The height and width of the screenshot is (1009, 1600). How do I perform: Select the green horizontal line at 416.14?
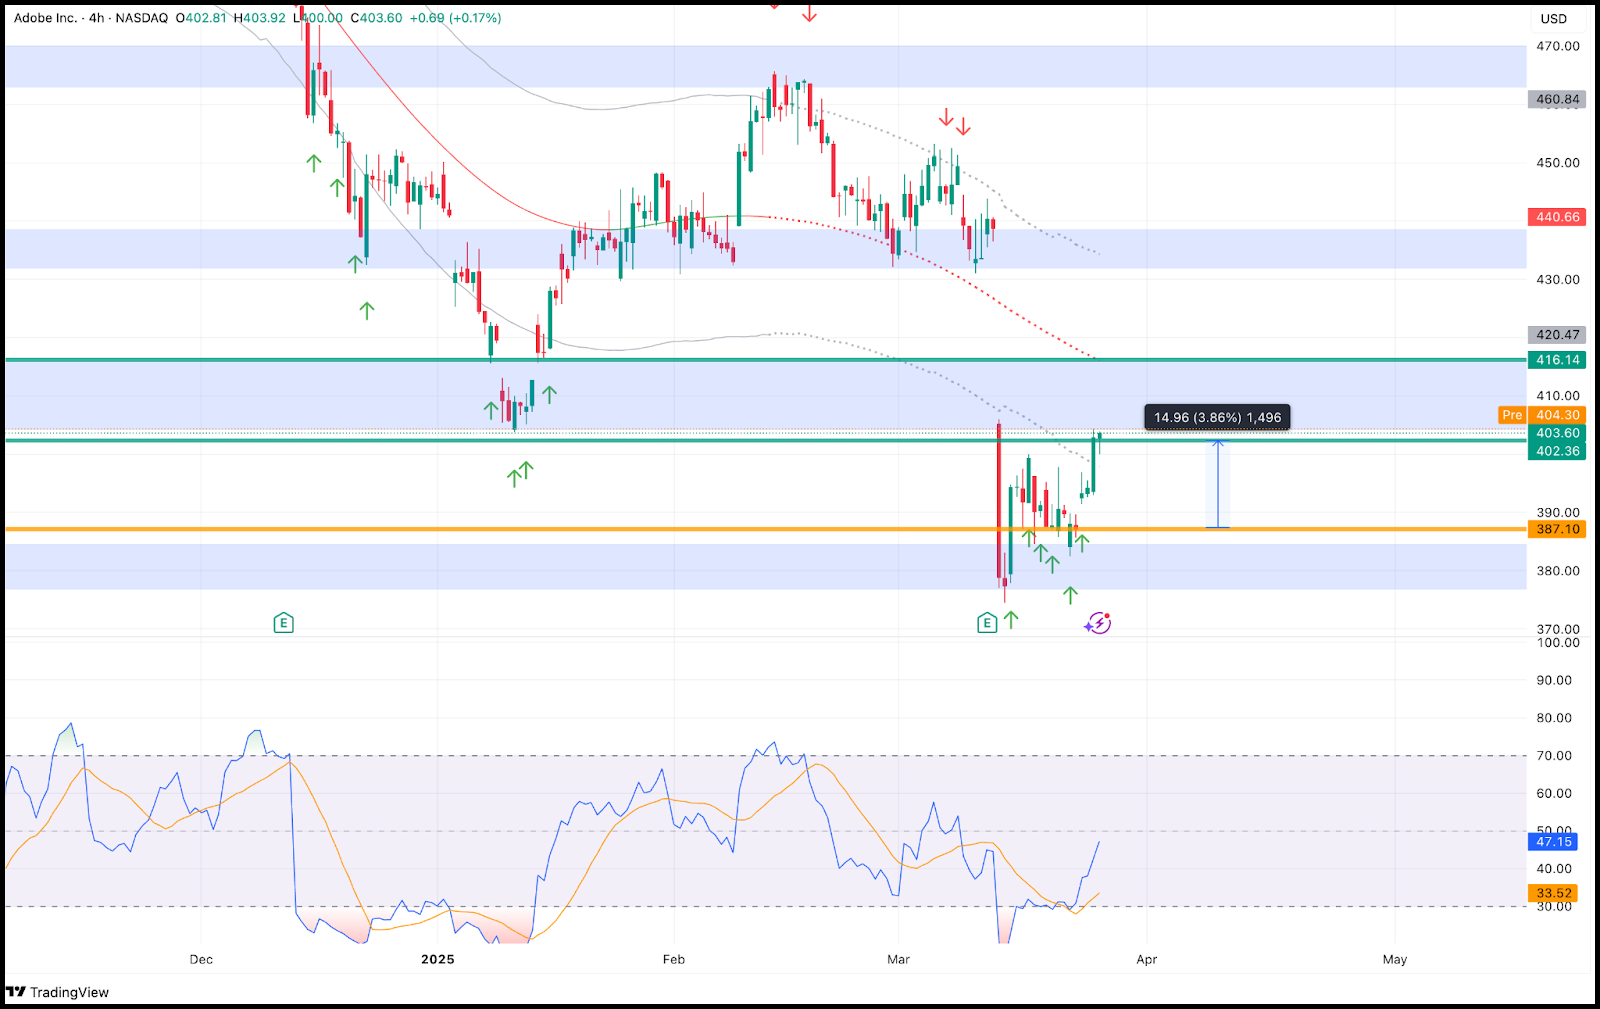click(x=766, y=360)
